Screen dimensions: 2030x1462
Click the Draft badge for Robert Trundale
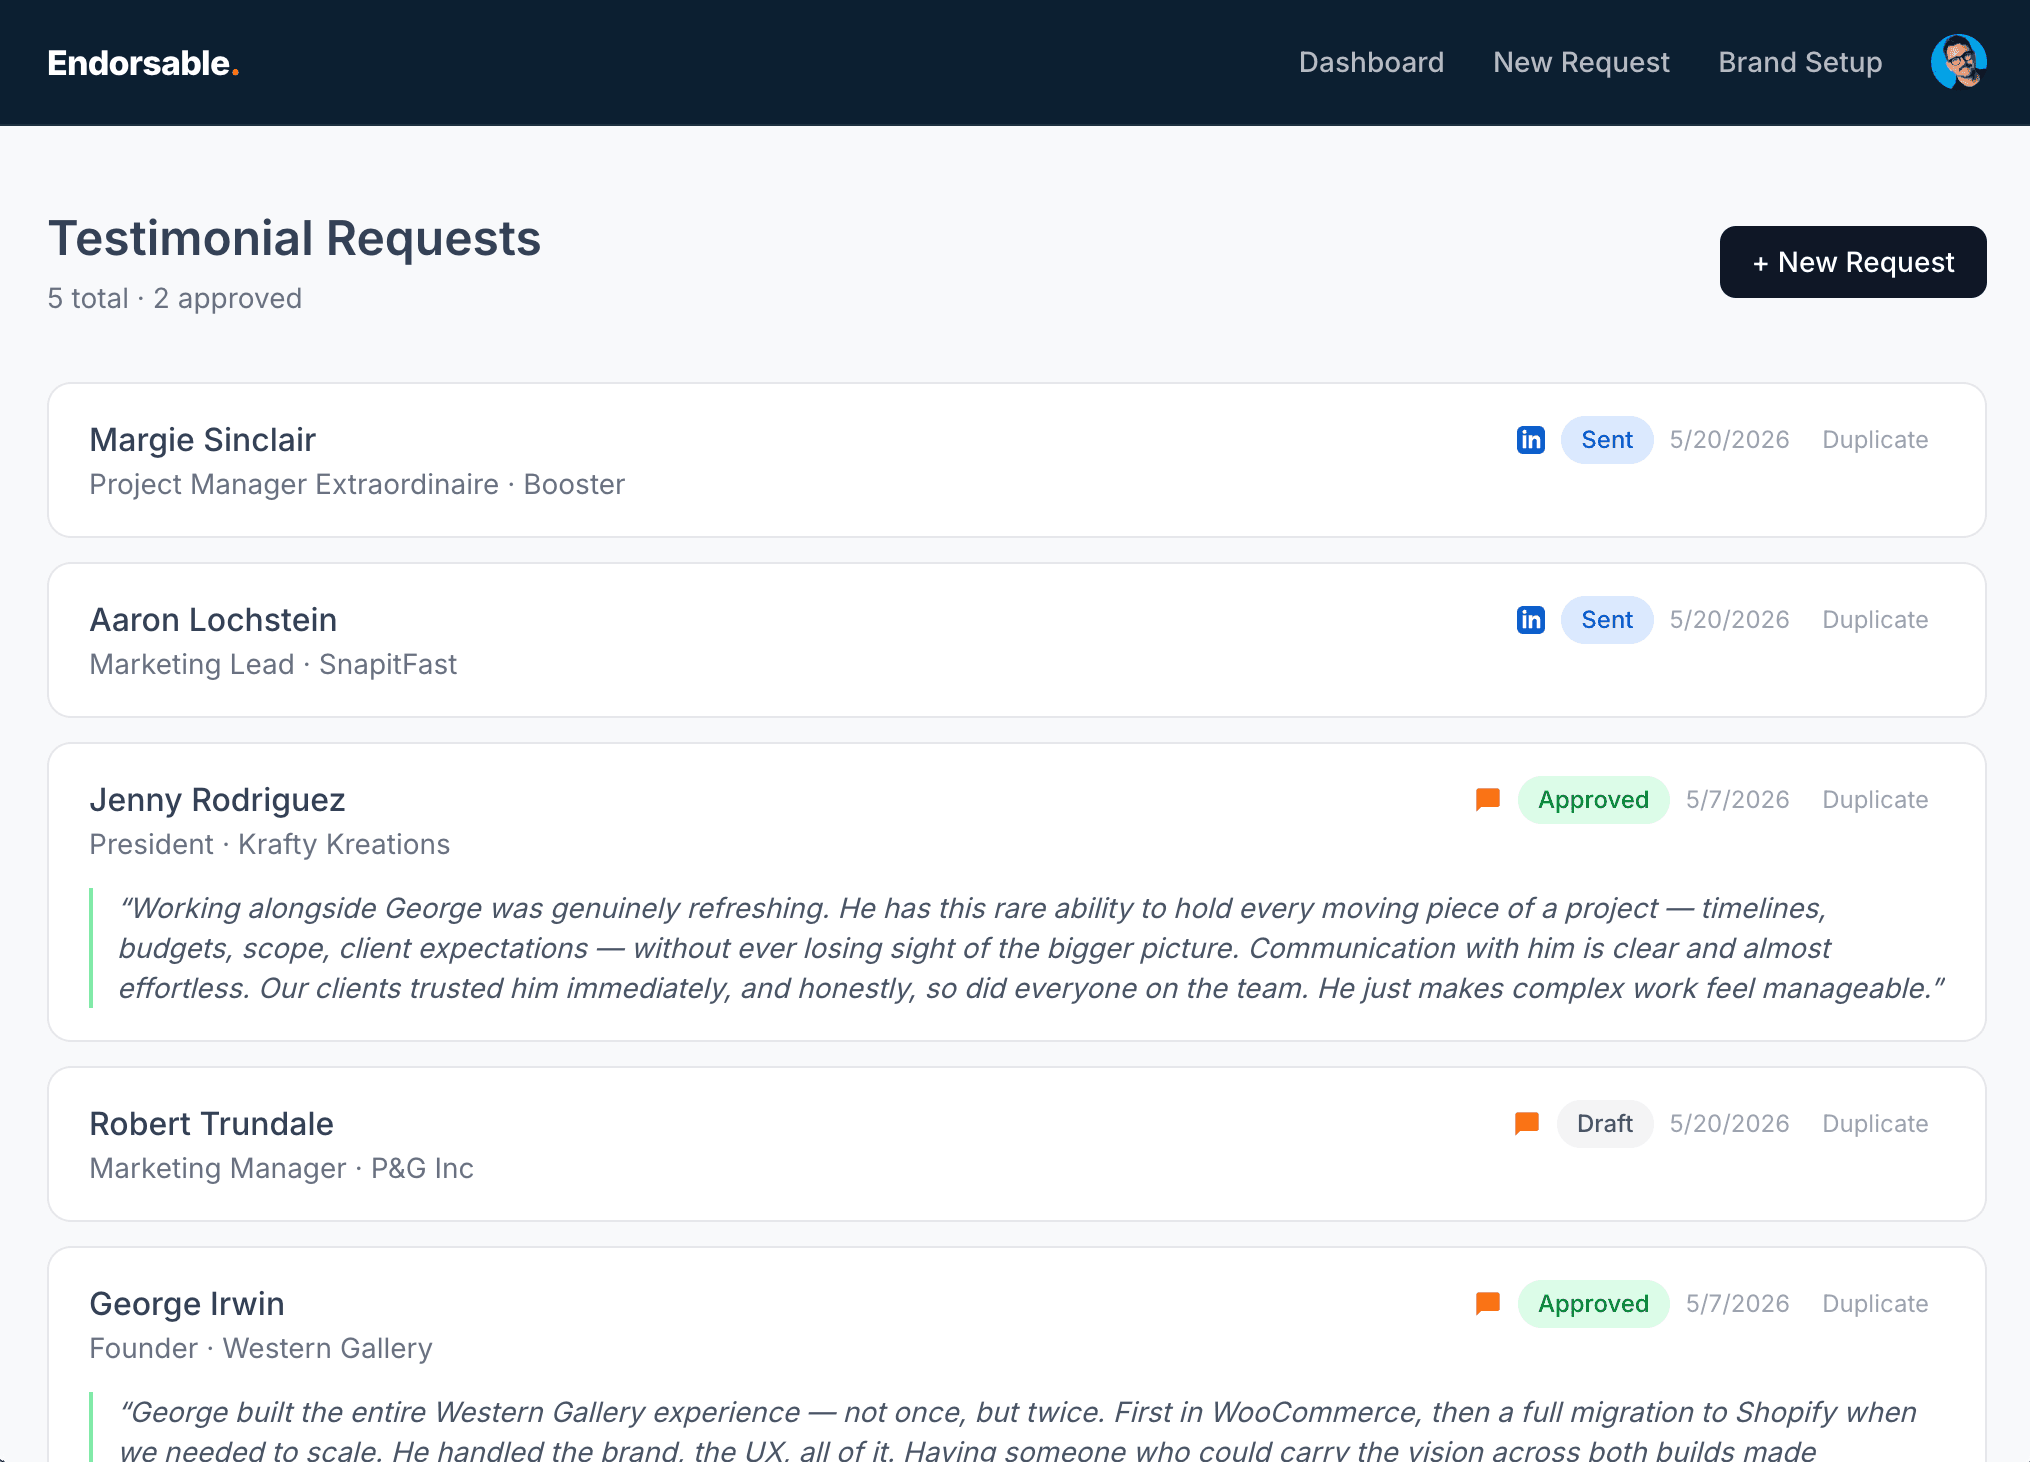[x=1605, y=1124]
